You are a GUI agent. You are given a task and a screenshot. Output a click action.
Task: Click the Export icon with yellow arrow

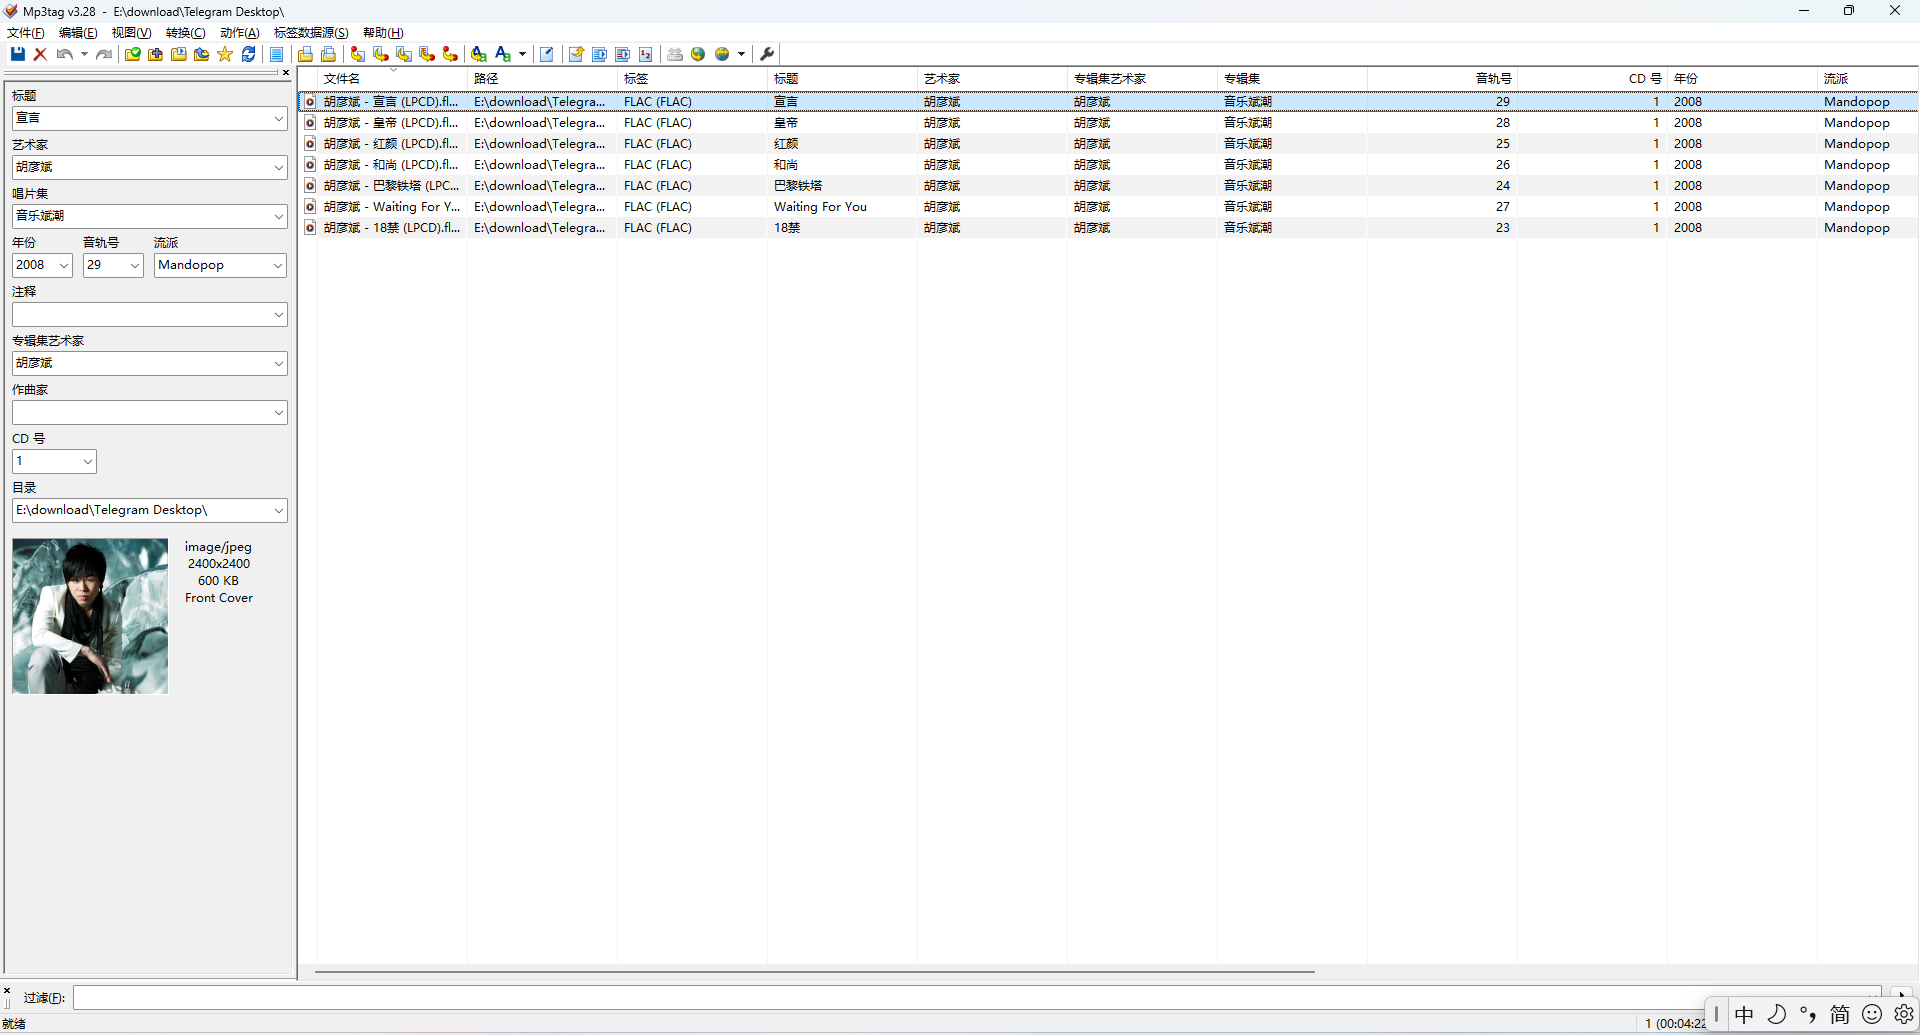576,54
